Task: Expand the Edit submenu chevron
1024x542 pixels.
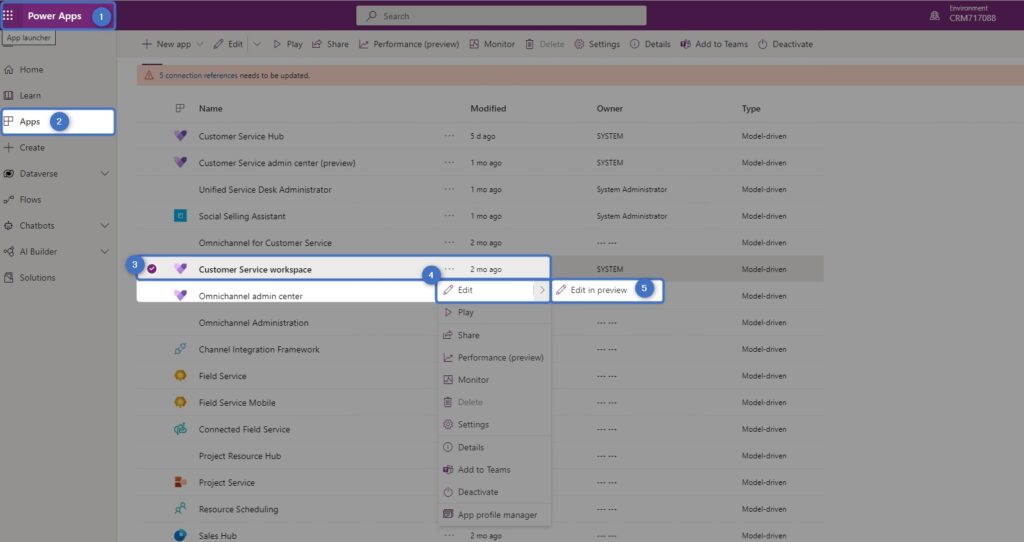Action: coord(541,290)
